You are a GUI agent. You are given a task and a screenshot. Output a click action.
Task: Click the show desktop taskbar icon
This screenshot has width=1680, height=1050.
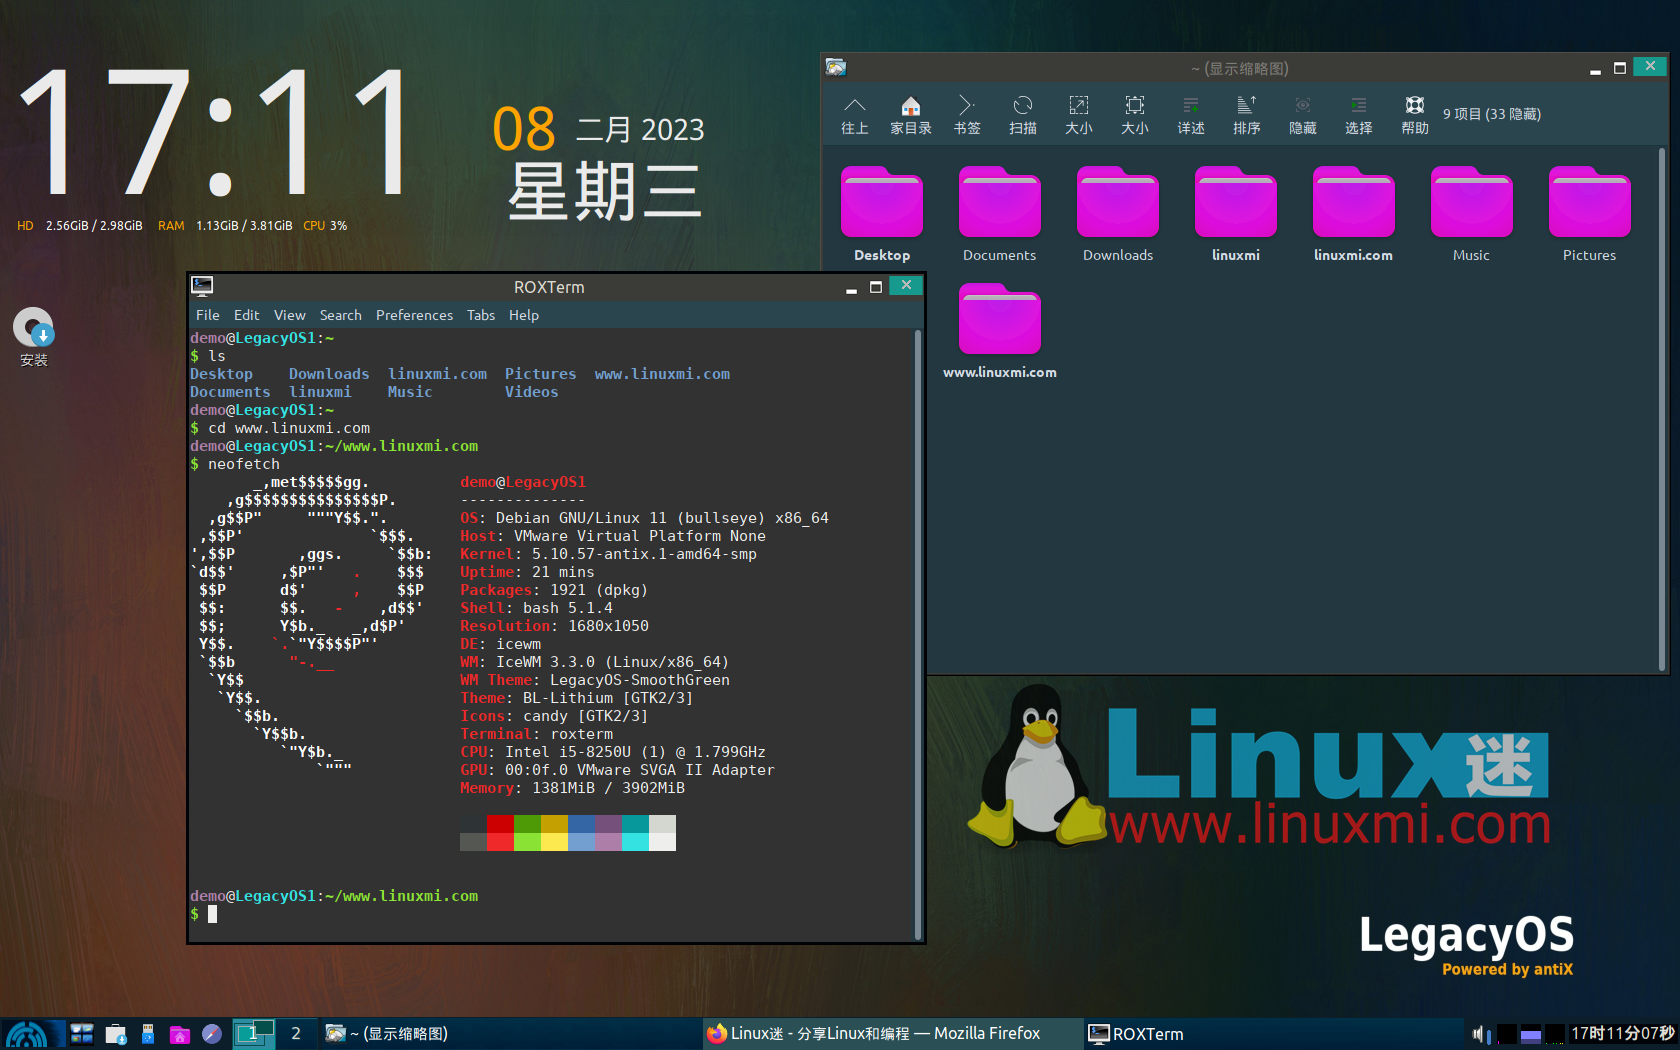[82, 1034]
